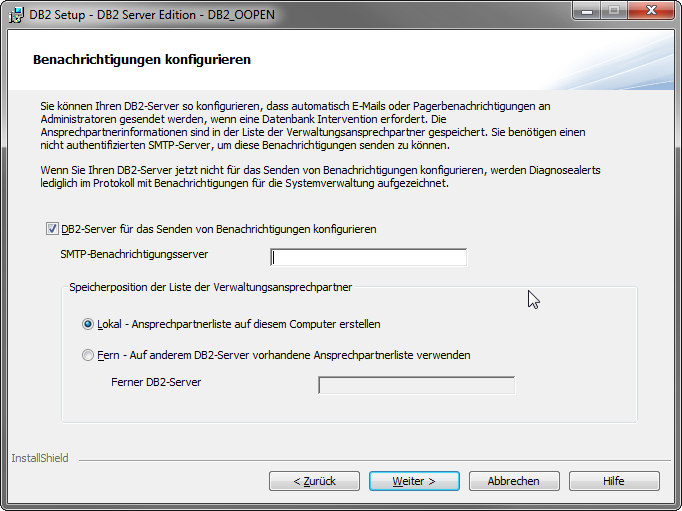
Task: Click the DB2 Setup title bar icon
Action: (x=16, y=15)
